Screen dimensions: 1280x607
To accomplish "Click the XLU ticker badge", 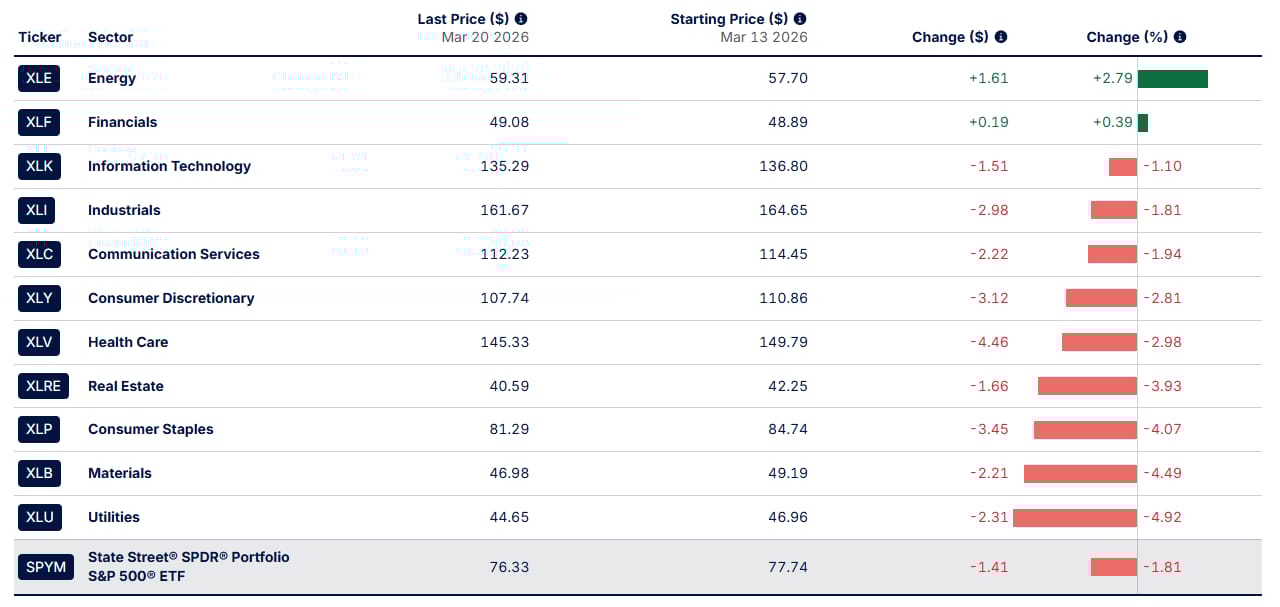I will (39, 517).
